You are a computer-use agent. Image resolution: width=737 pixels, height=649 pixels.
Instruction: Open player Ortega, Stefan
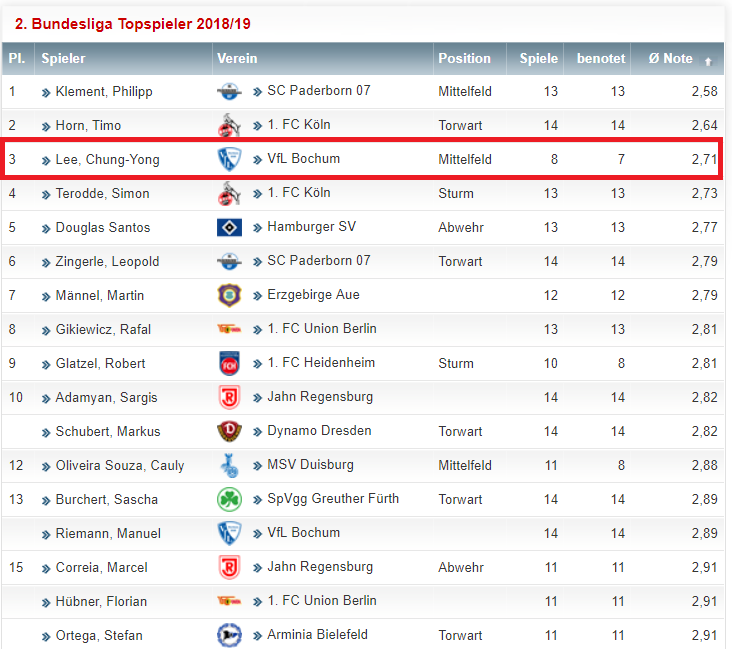pyautogui.click(x=99, y=635)
